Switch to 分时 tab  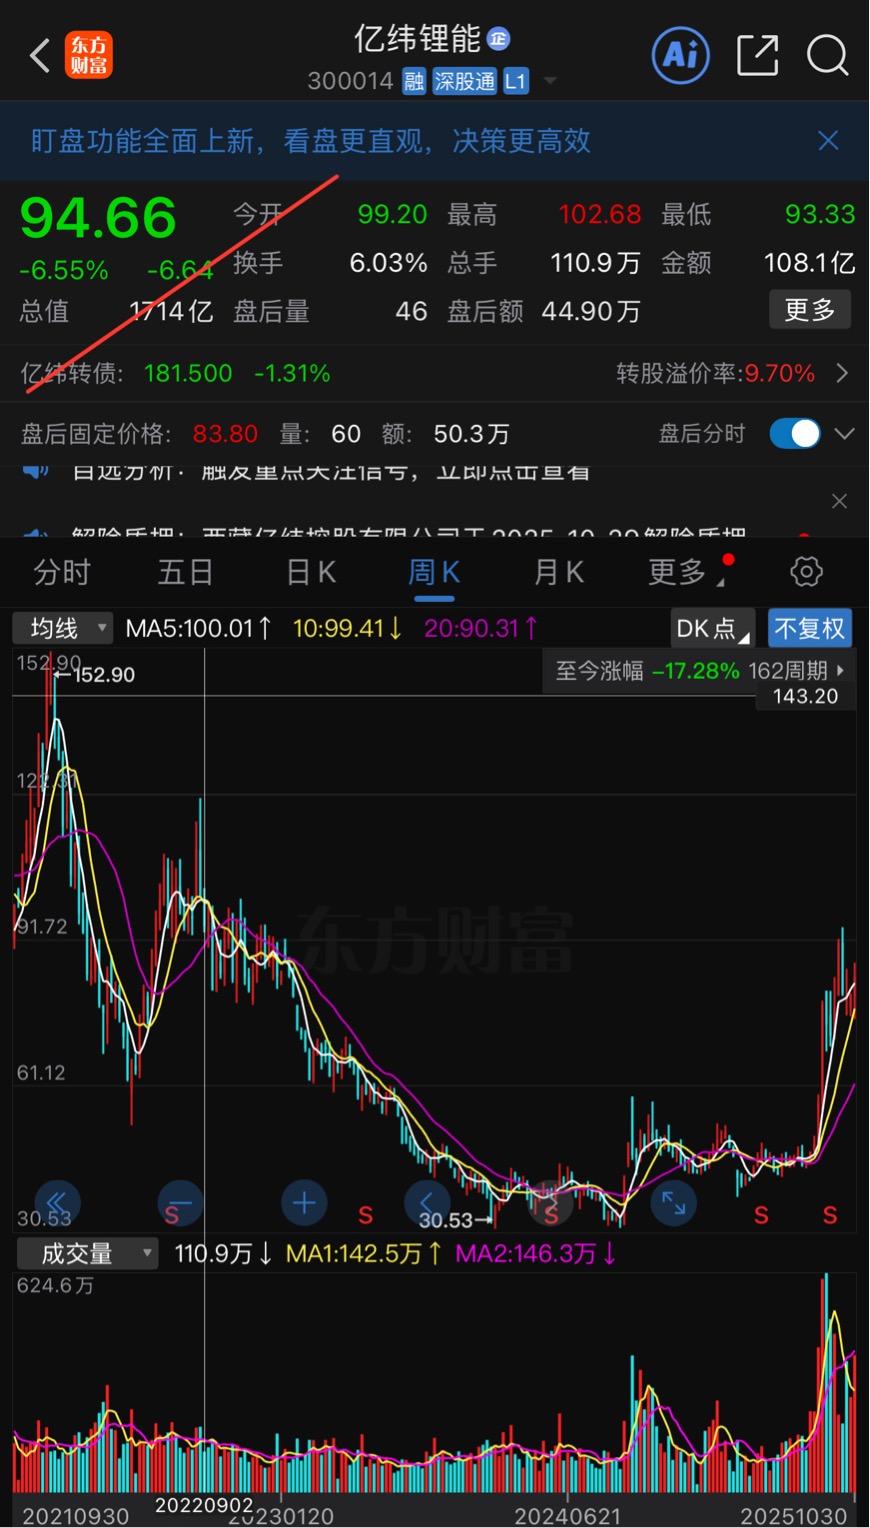coord(62,572)
